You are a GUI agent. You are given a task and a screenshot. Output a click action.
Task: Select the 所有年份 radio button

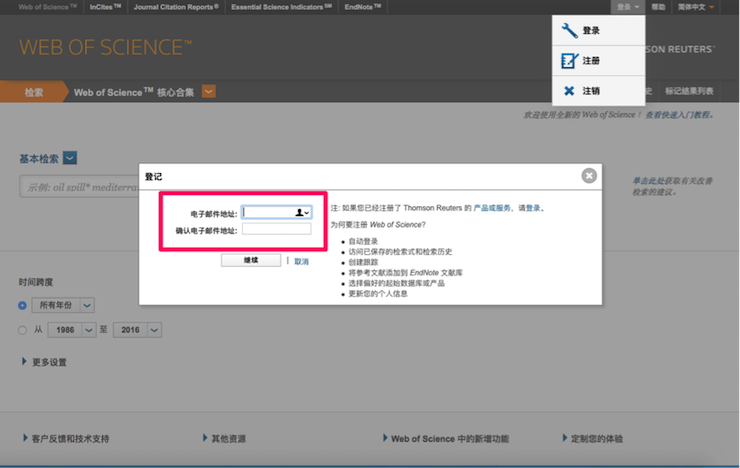coord(22,306)
